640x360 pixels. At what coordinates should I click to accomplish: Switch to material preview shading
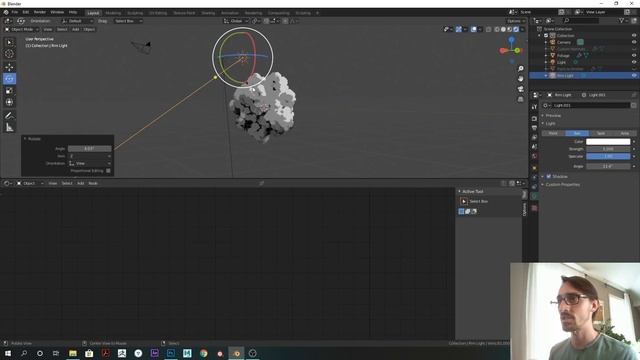pyautogui.click(x=510, y=29)
